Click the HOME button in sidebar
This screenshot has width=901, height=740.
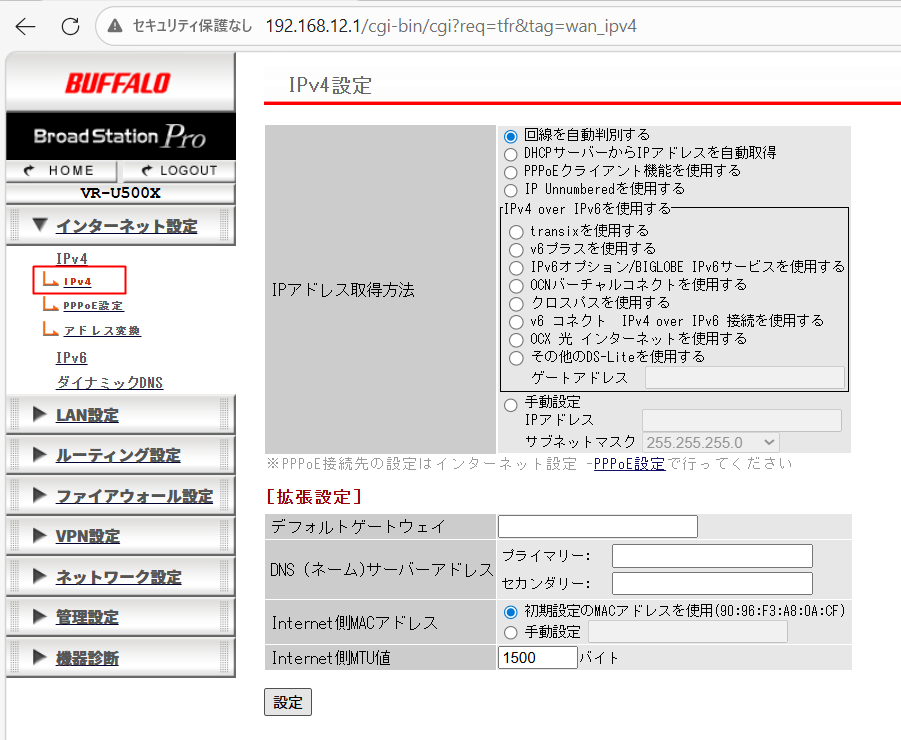coord(61,171)
